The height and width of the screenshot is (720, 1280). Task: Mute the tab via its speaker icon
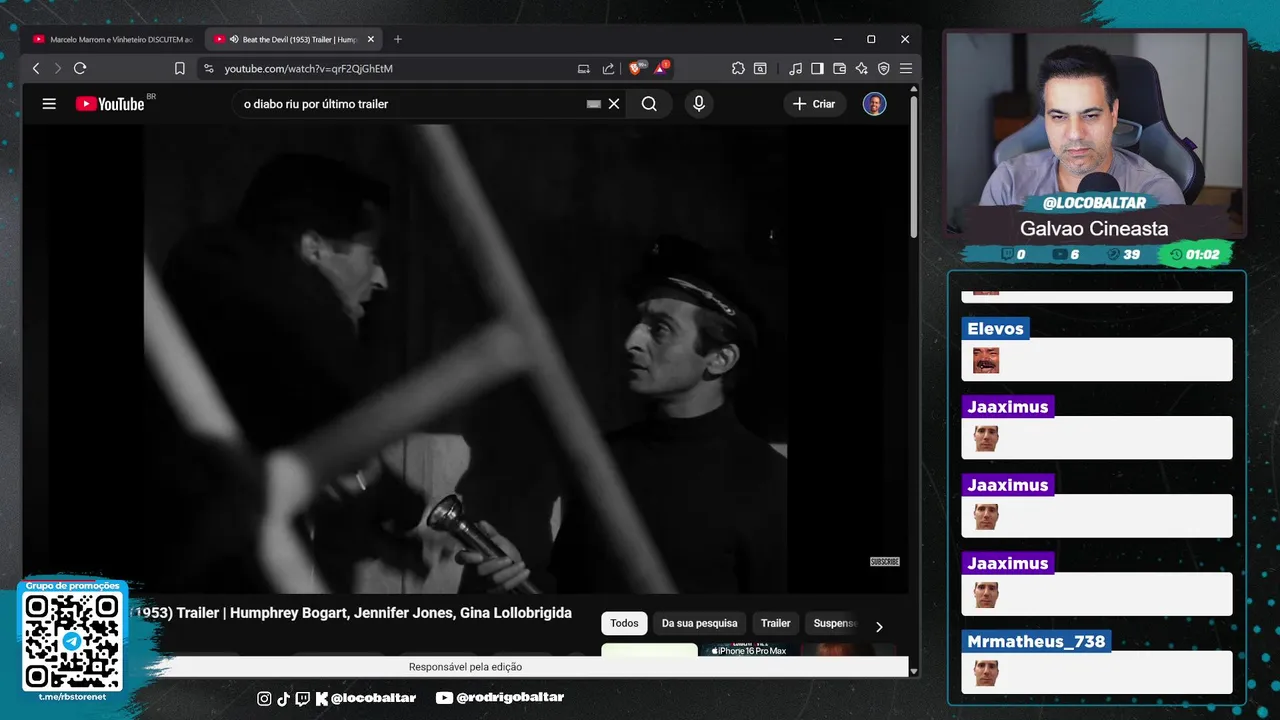(x=234, y=39)
